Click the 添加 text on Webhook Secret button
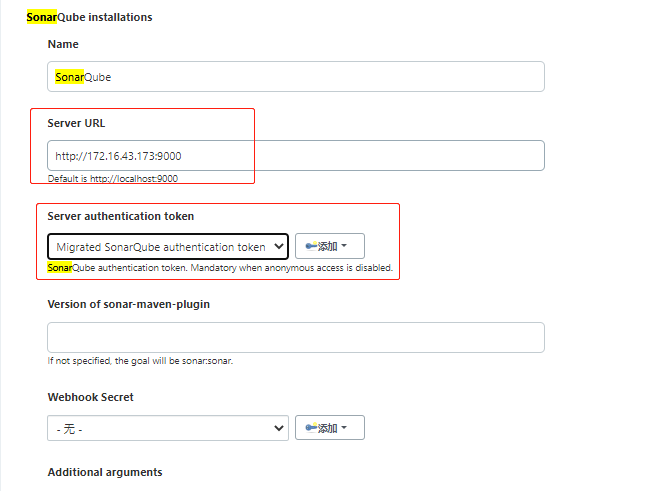The width and height of the screenshot is (653, 491). (x=327, y=428)
